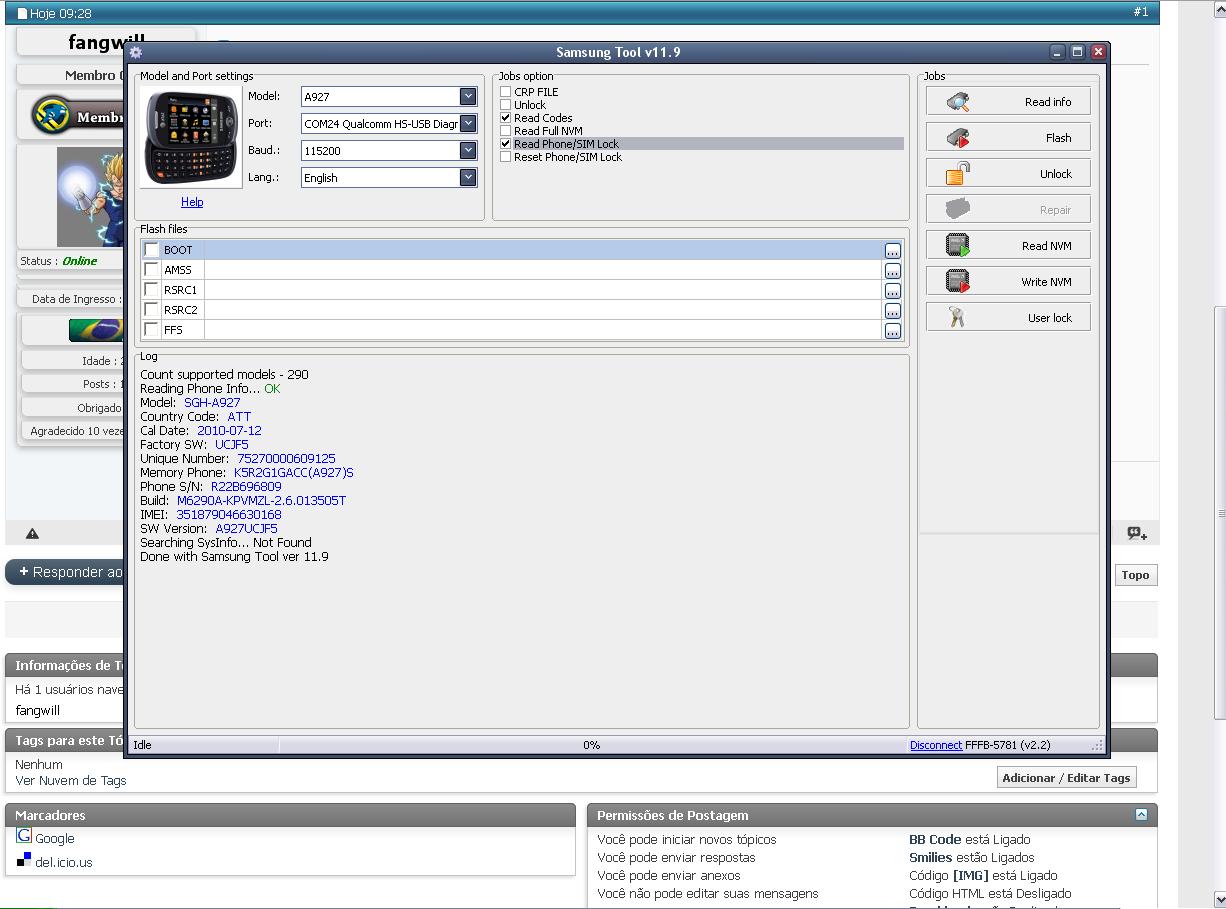Click the IMEI value 351879046630168
The width and height of the screenshot is (1226, 909).
[x=229, y=515]
